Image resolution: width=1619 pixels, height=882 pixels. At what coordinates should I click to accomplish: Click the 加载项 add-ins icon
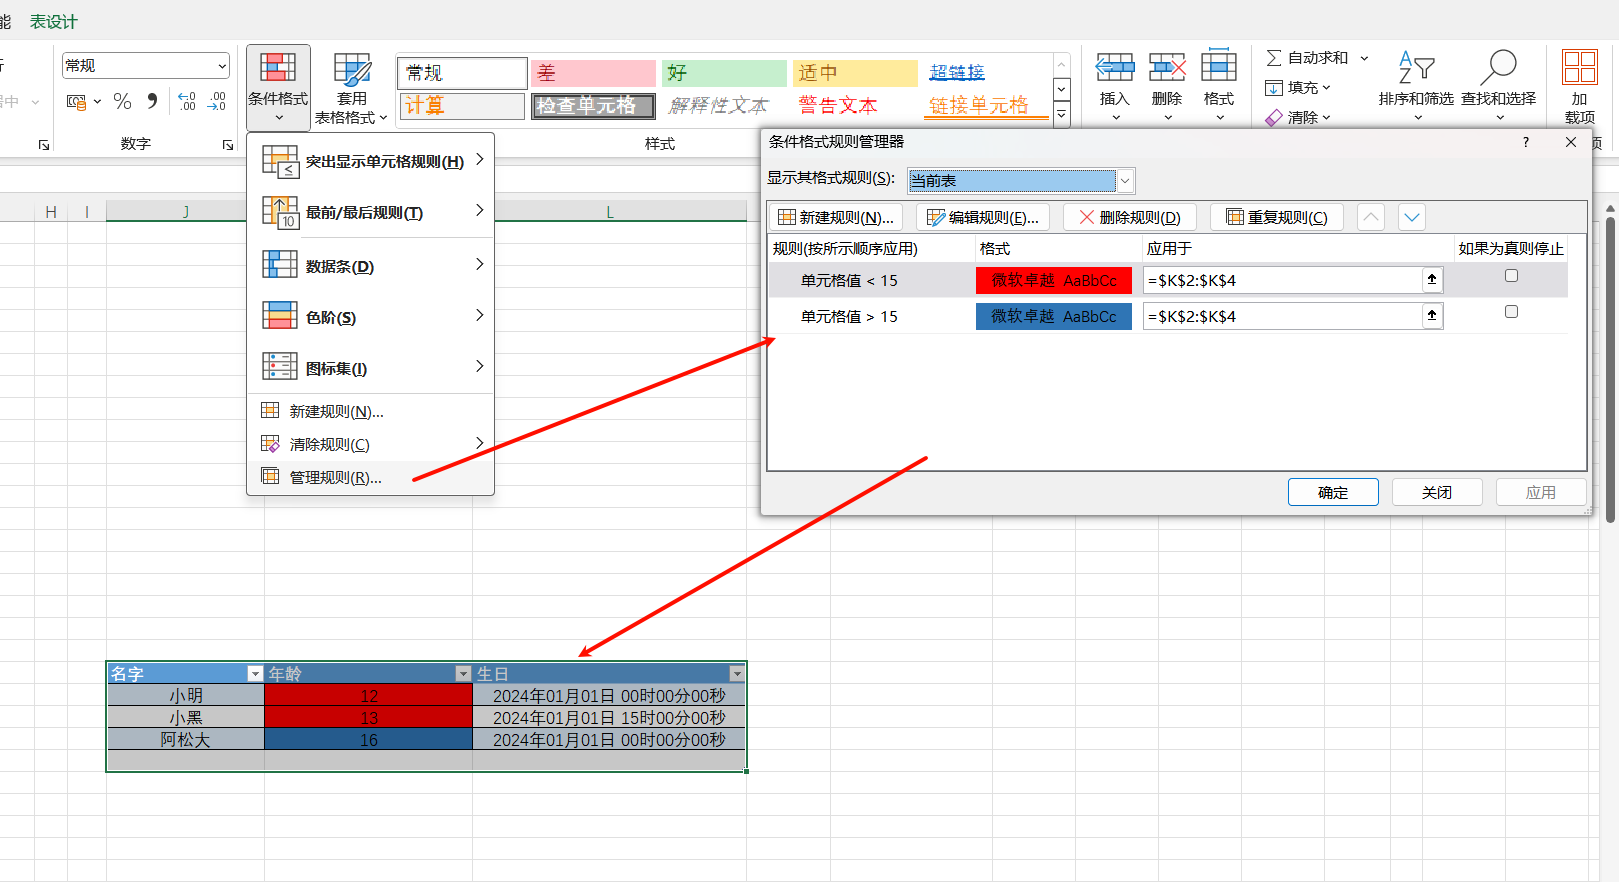coord(1579,69)
